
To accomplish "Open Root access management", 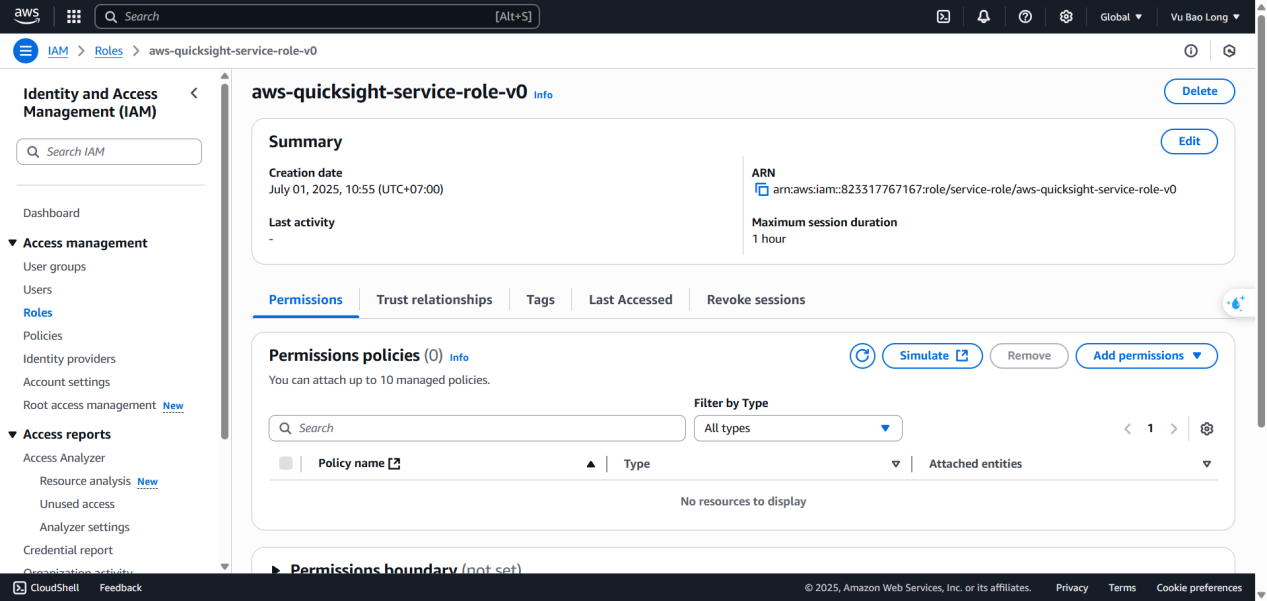I will pyautogui.click(x=90, y=405).
